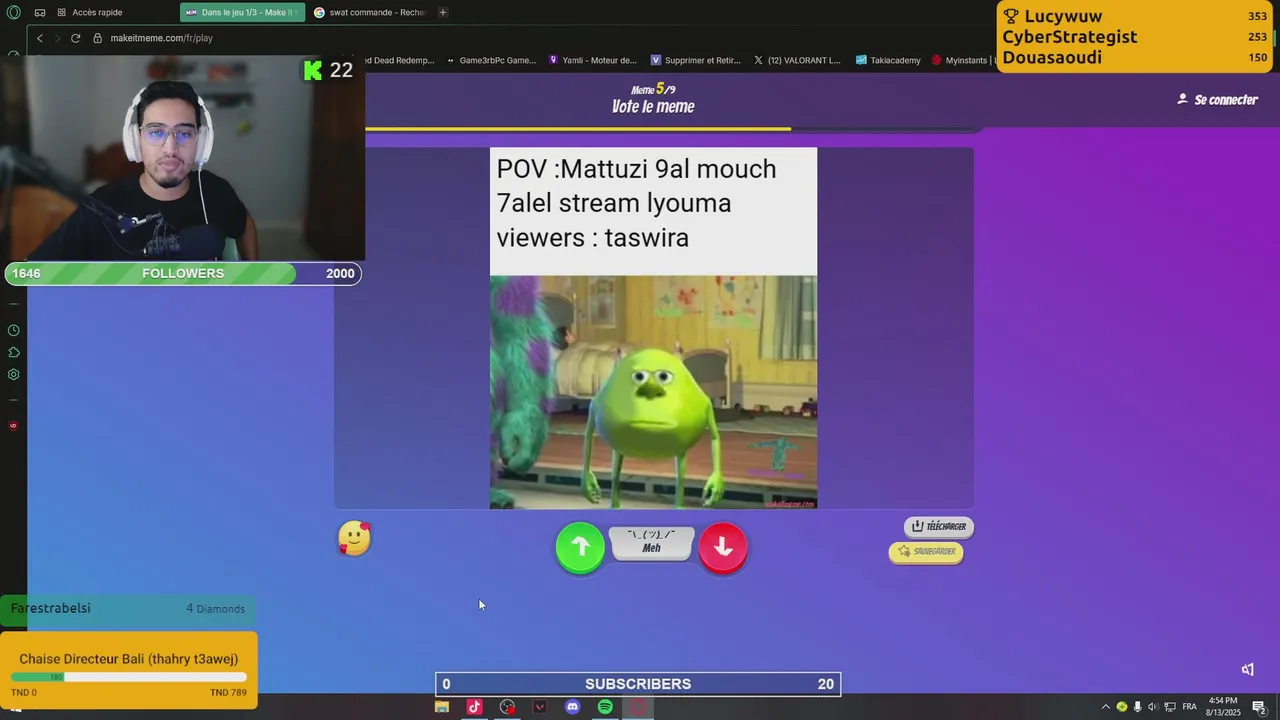Click the meme progress bar at top
Screen dimensions: 1280x720
click(670, 129)
